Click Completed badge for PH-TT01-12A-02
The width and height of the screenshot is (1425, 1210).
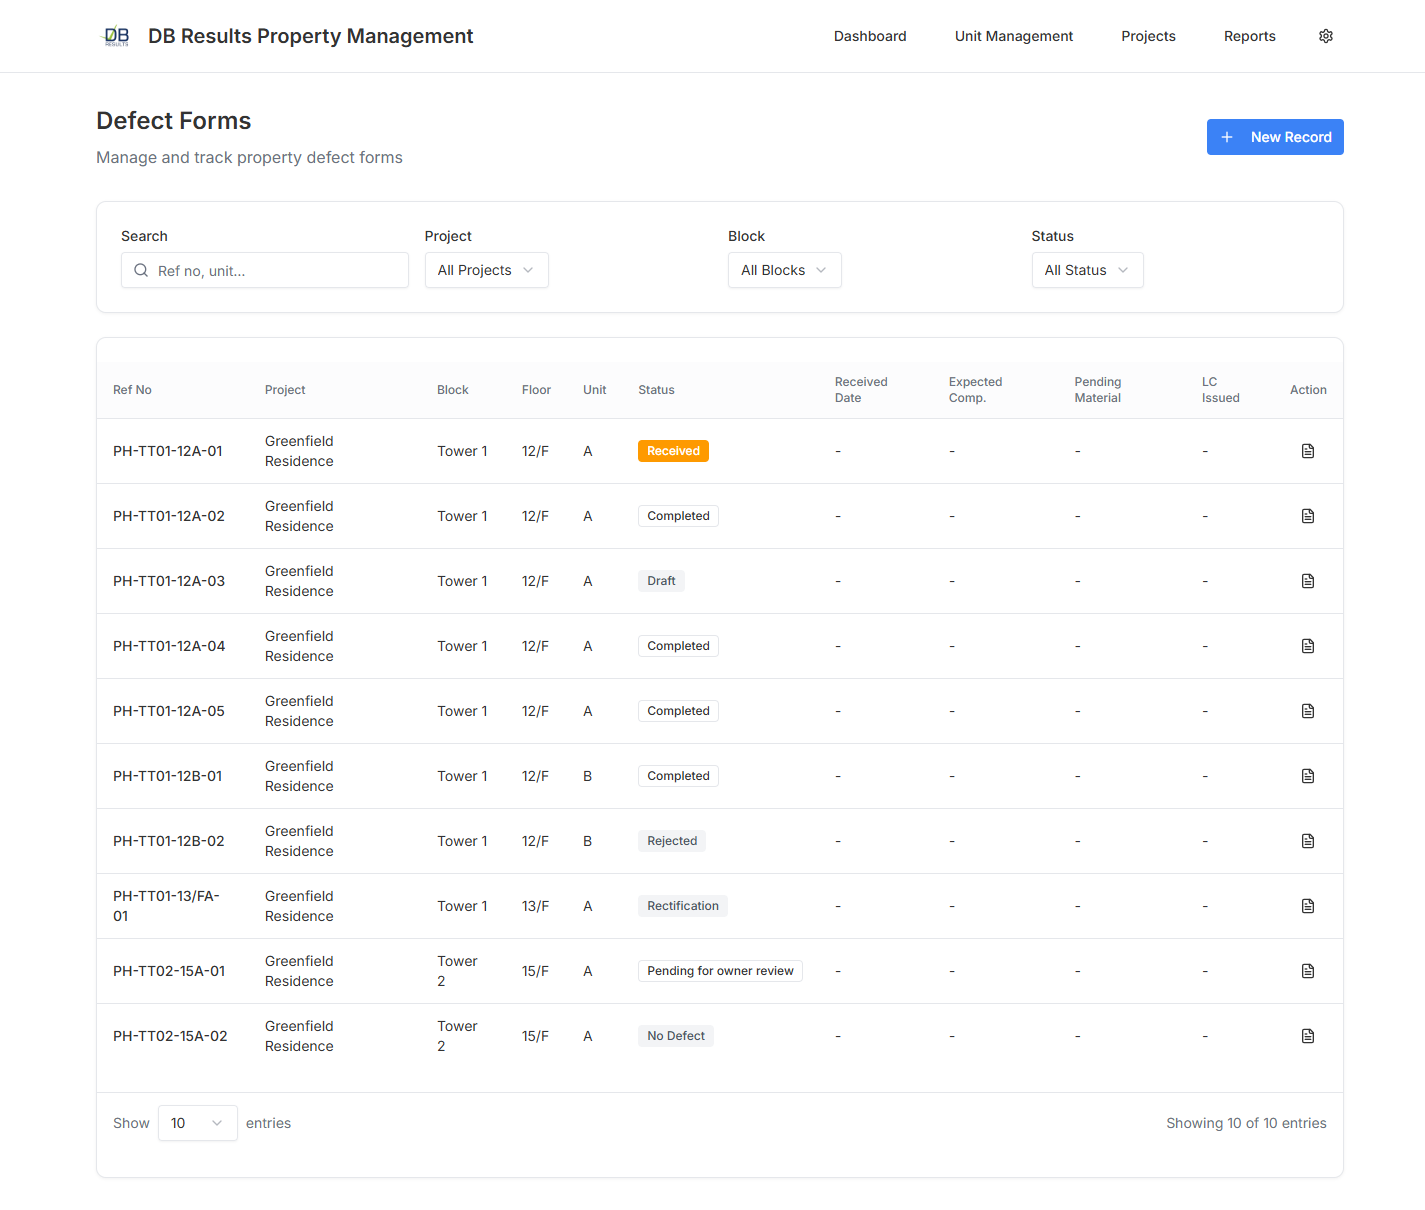pyautogui.click(x=678, y=516)
